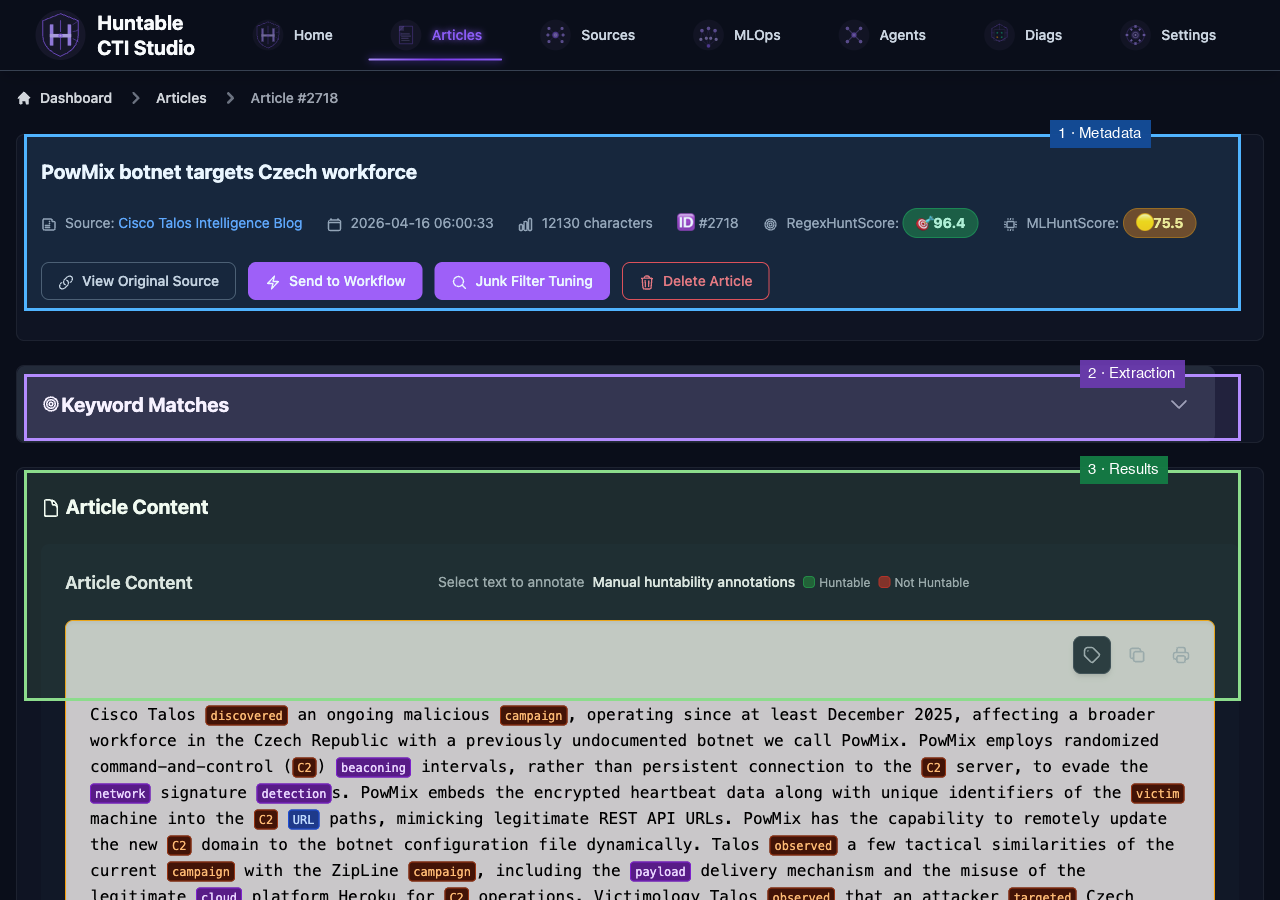Screen dimensions: 1280x900
Task: Open the Diags page
Action: 1024,35
